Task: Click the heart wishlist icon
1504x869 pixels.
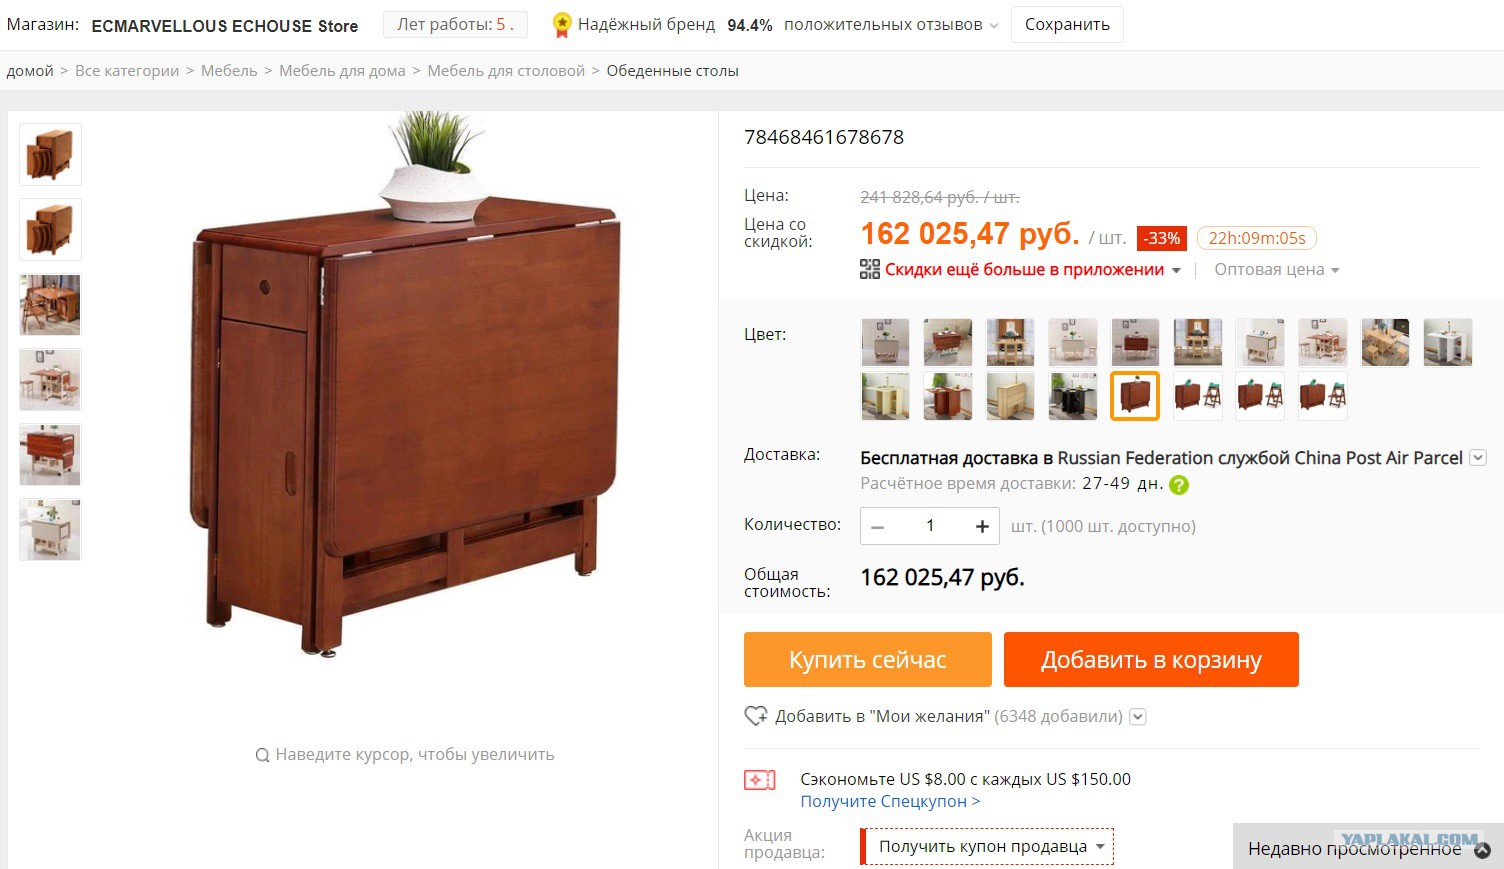Action: tap(756, 716)
